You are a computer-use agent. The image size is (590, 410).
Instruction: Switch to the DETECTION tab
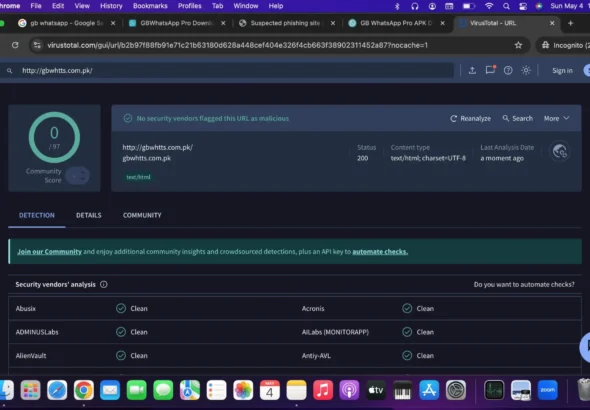(x=37, y=215)
